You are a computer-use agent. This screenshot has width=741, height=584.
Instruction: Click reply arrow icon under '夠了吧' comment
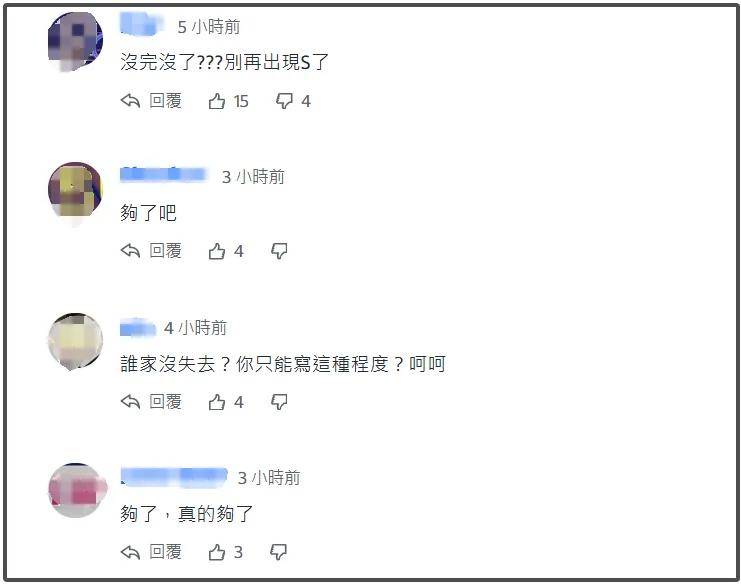130,250
